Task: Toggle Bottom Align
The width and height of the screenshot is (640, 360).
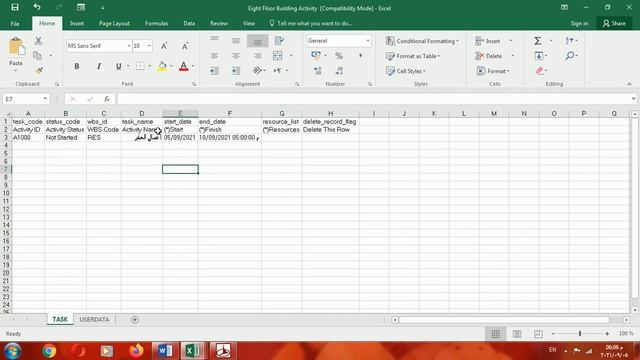Action: (258, 41)
